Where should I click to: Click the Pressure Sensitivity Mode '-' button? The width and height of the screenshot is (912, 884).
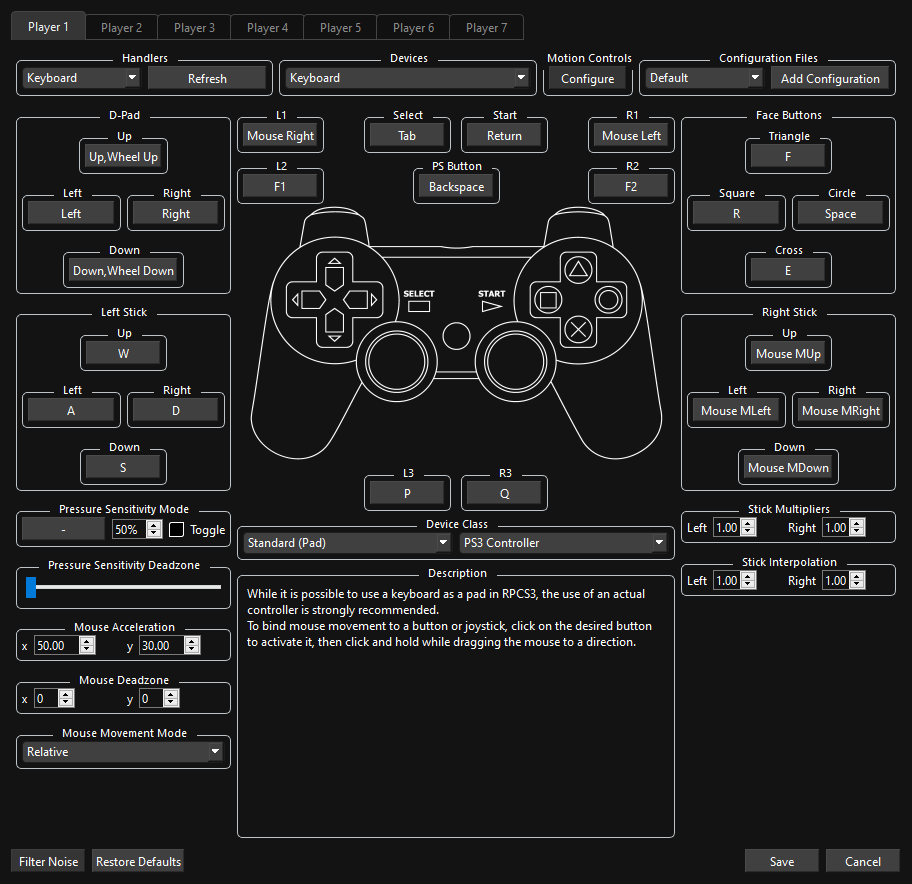tap(63, 529)
